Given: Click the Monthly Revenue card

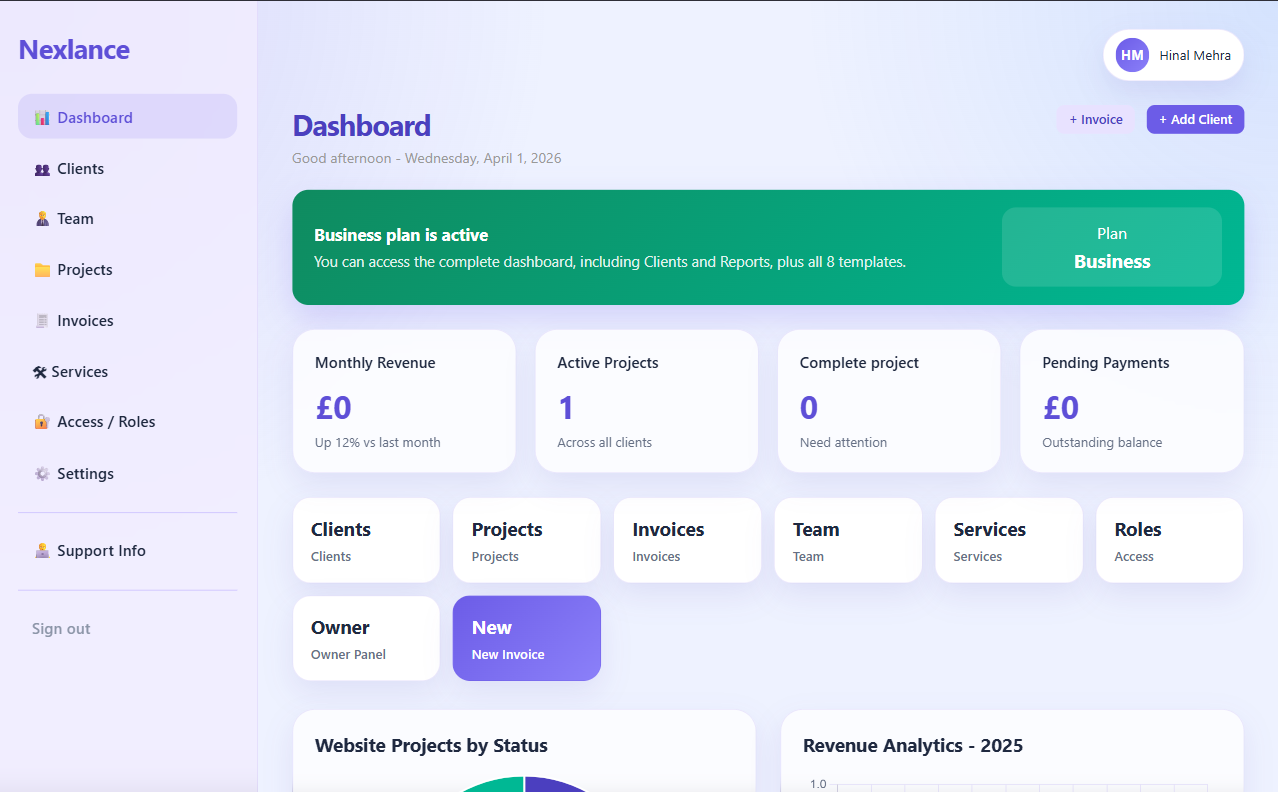Looking at the screenshot, I should point(404,401).
